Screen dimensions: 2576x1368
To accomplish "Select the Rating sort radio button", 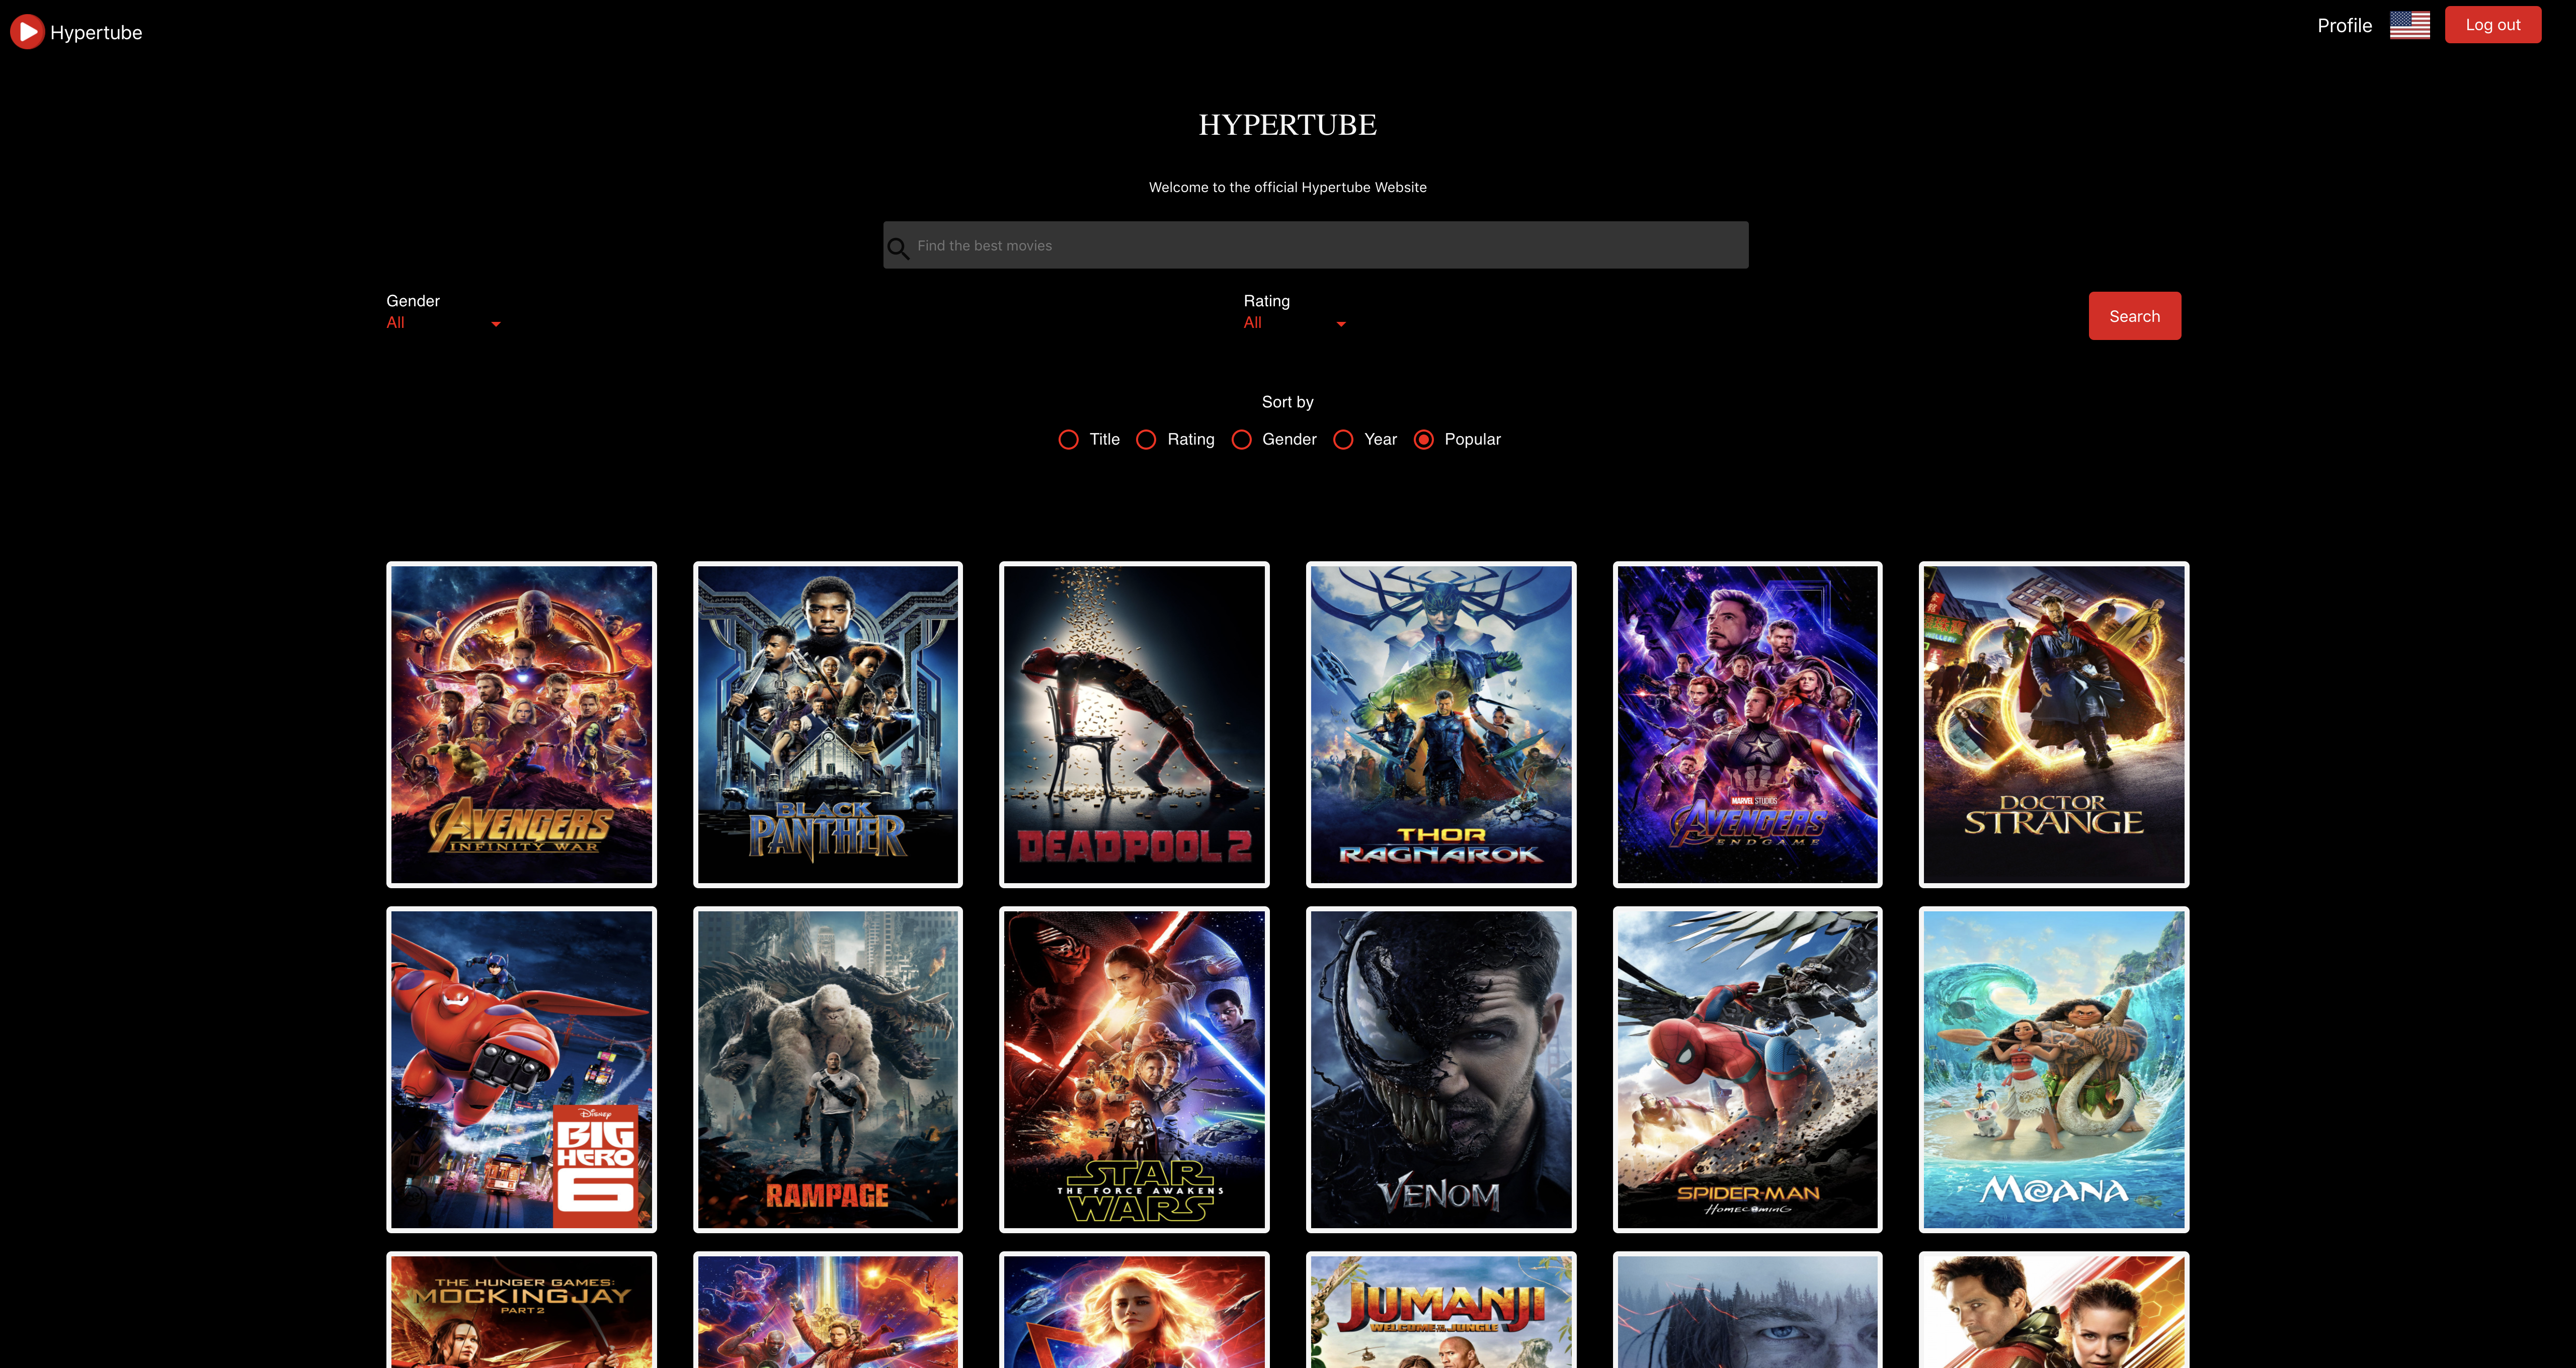I will pos(1146,440).
